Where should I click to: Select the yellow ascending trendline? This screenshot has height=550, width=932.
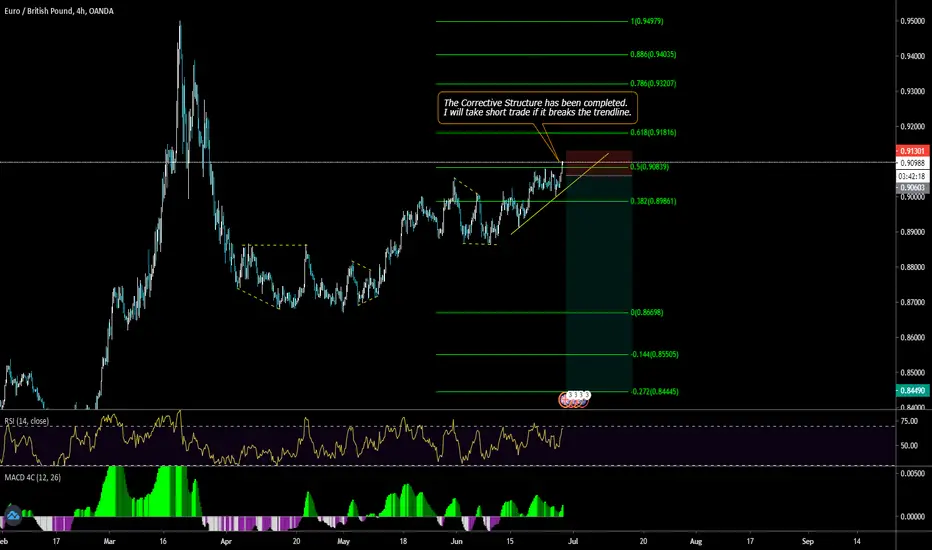tap(559, 194)
